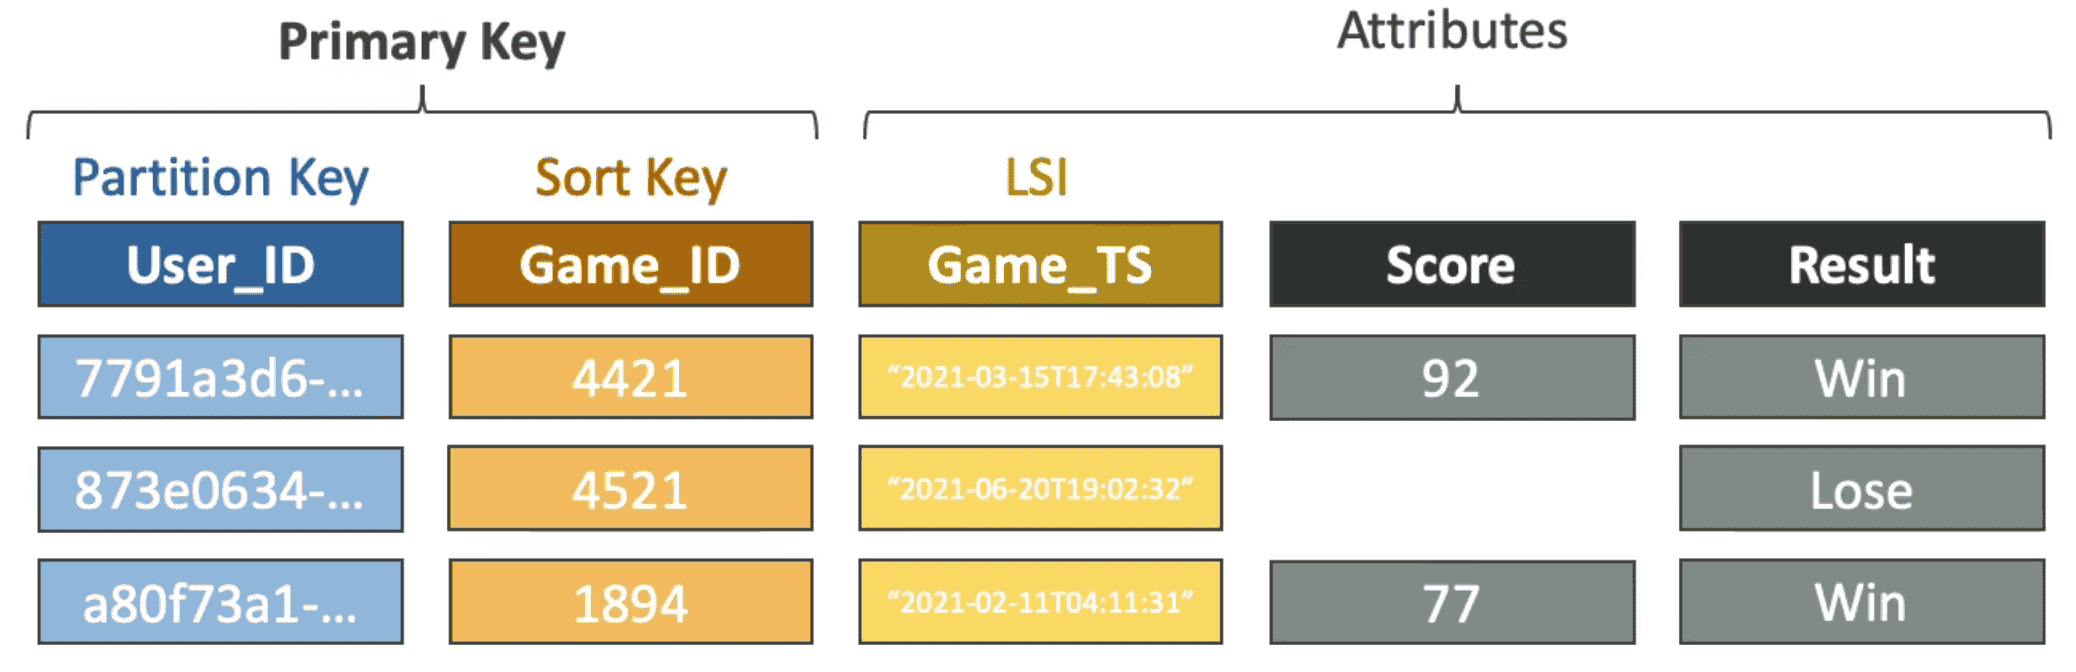Viewport: 2076px width, 672px height.
Task: Select timestamp 2021-06-20T19:02:32 cell
Action: click(1040, 489)
